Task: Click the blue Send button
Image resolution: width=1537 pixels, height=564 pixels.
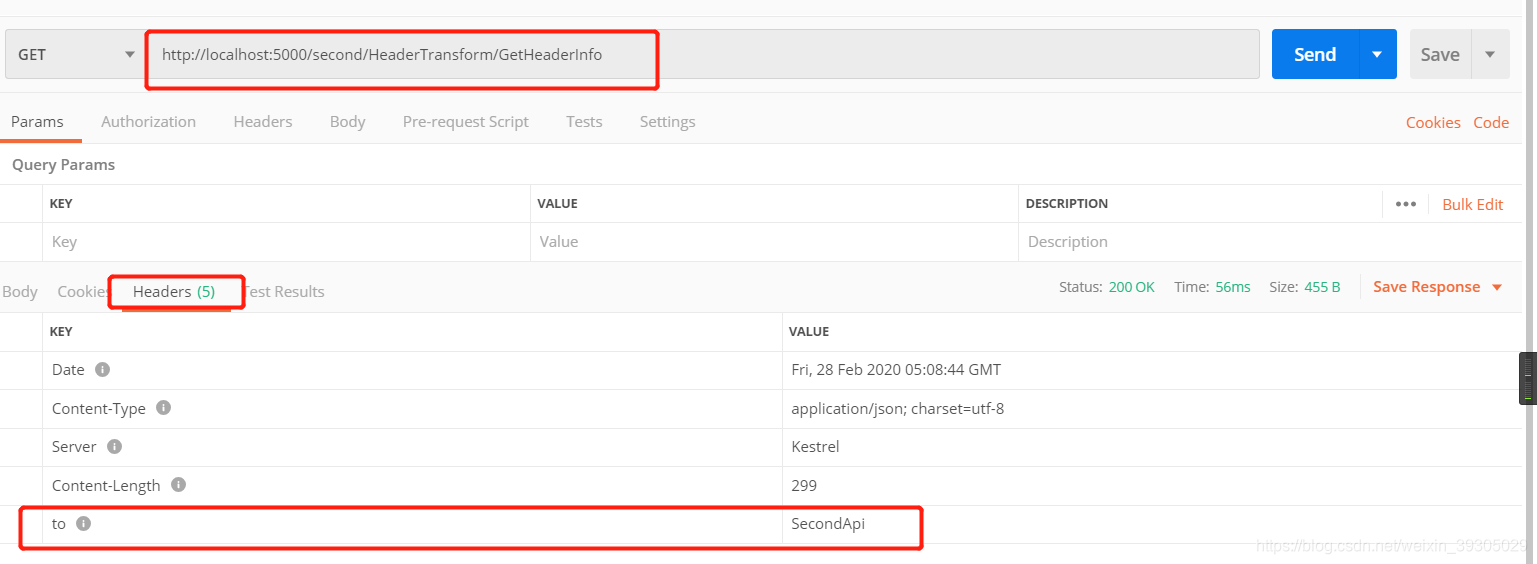Action: [1314, 55]
